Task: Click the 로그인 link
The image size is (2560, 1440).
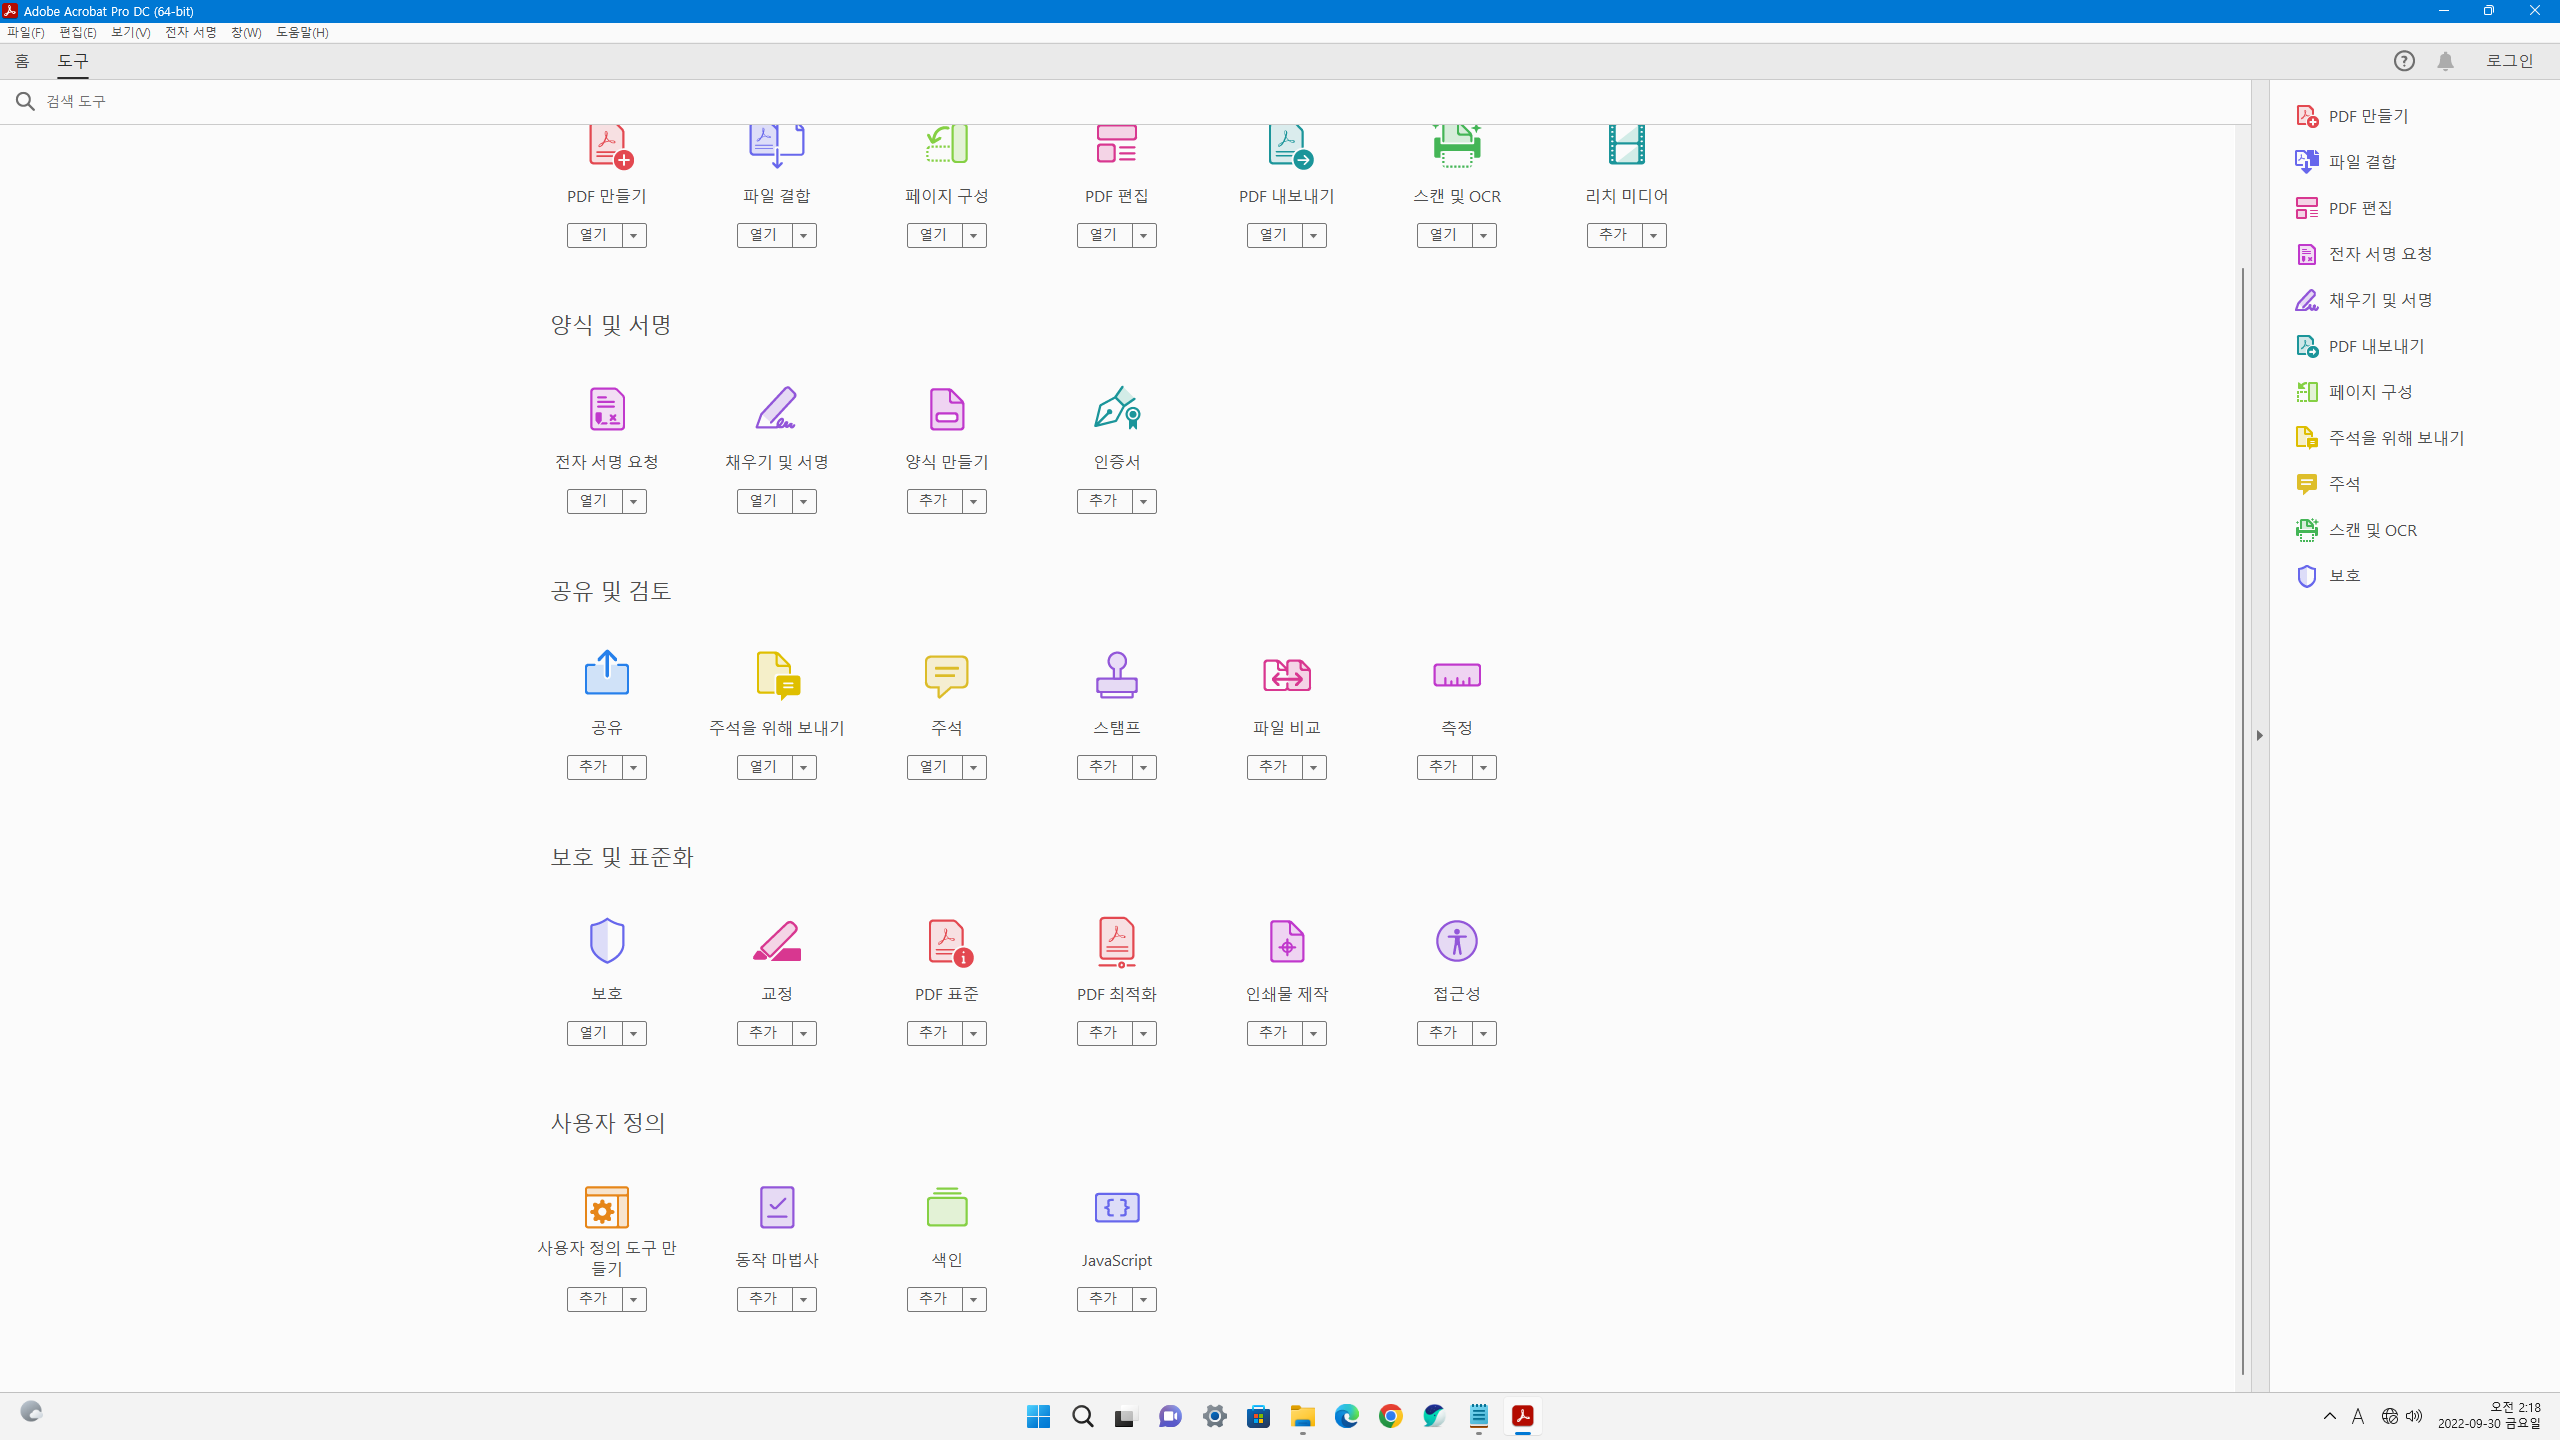Action: point(2509,61)
